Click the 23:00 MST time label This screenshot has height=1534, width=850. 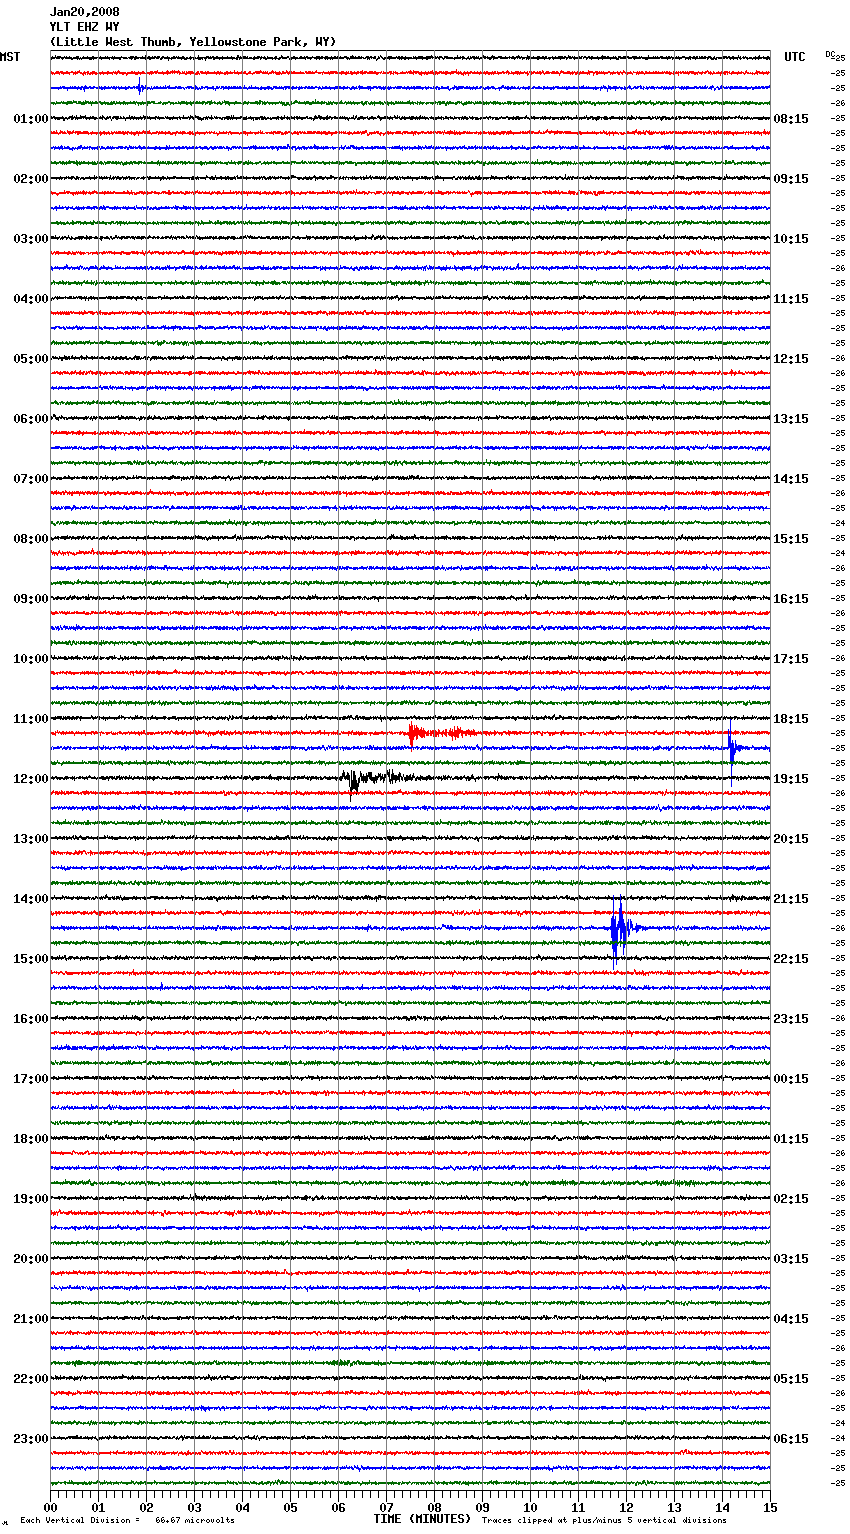tap(30, 1439)
